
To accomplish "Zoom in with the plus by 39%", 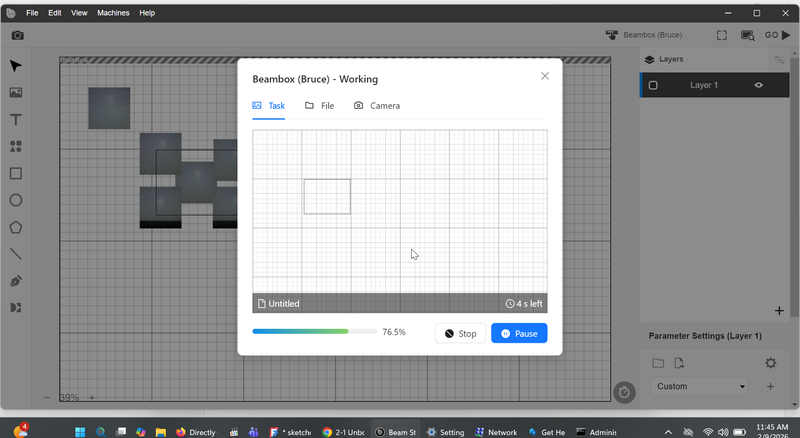I will pyautogui.click(x=92, y=397).
